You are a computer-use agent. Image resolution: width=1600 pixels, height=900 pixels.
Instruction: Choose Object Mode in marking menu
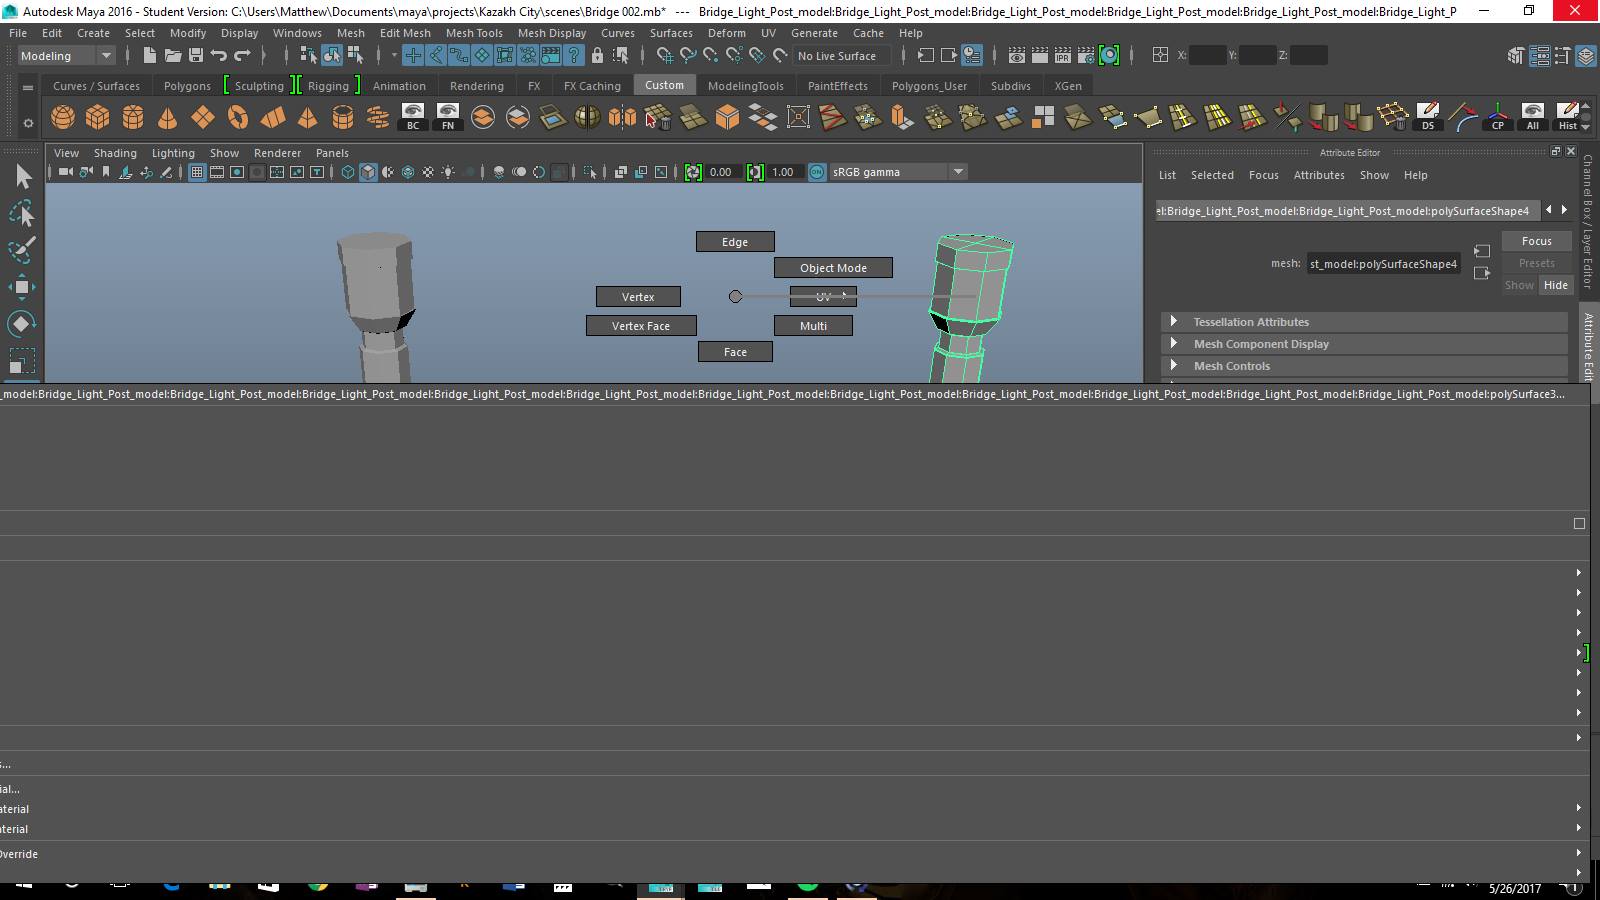coord(833,268)
